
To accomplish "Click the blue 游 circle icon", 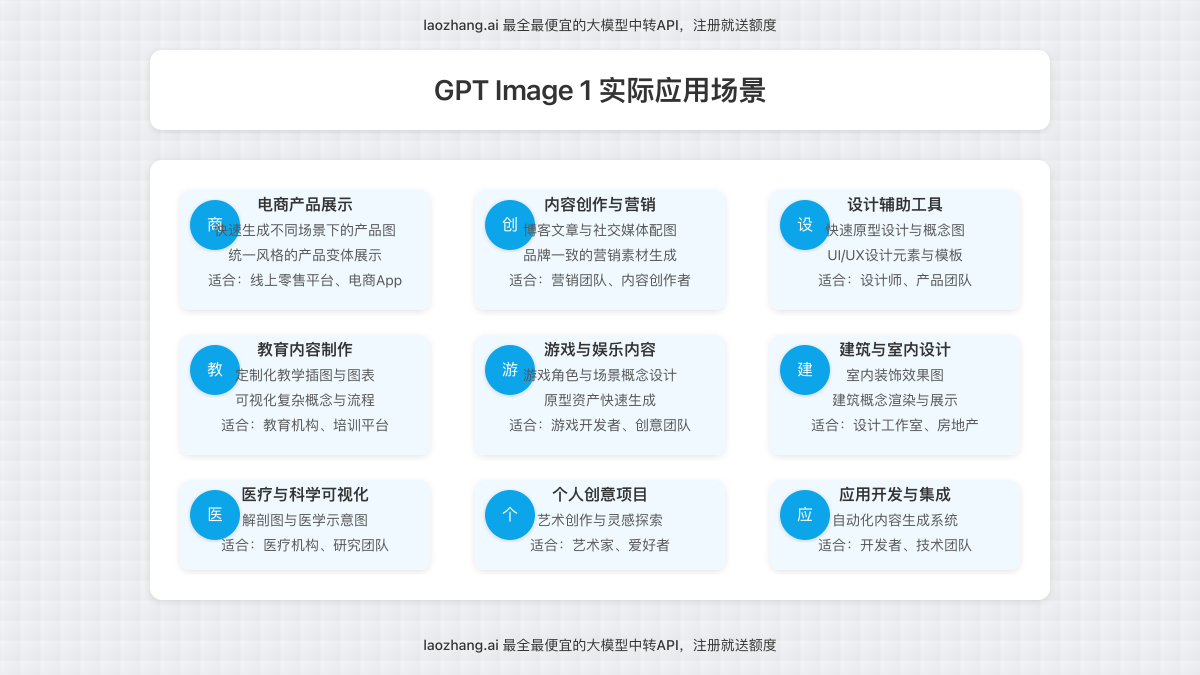I will point(510,370).
